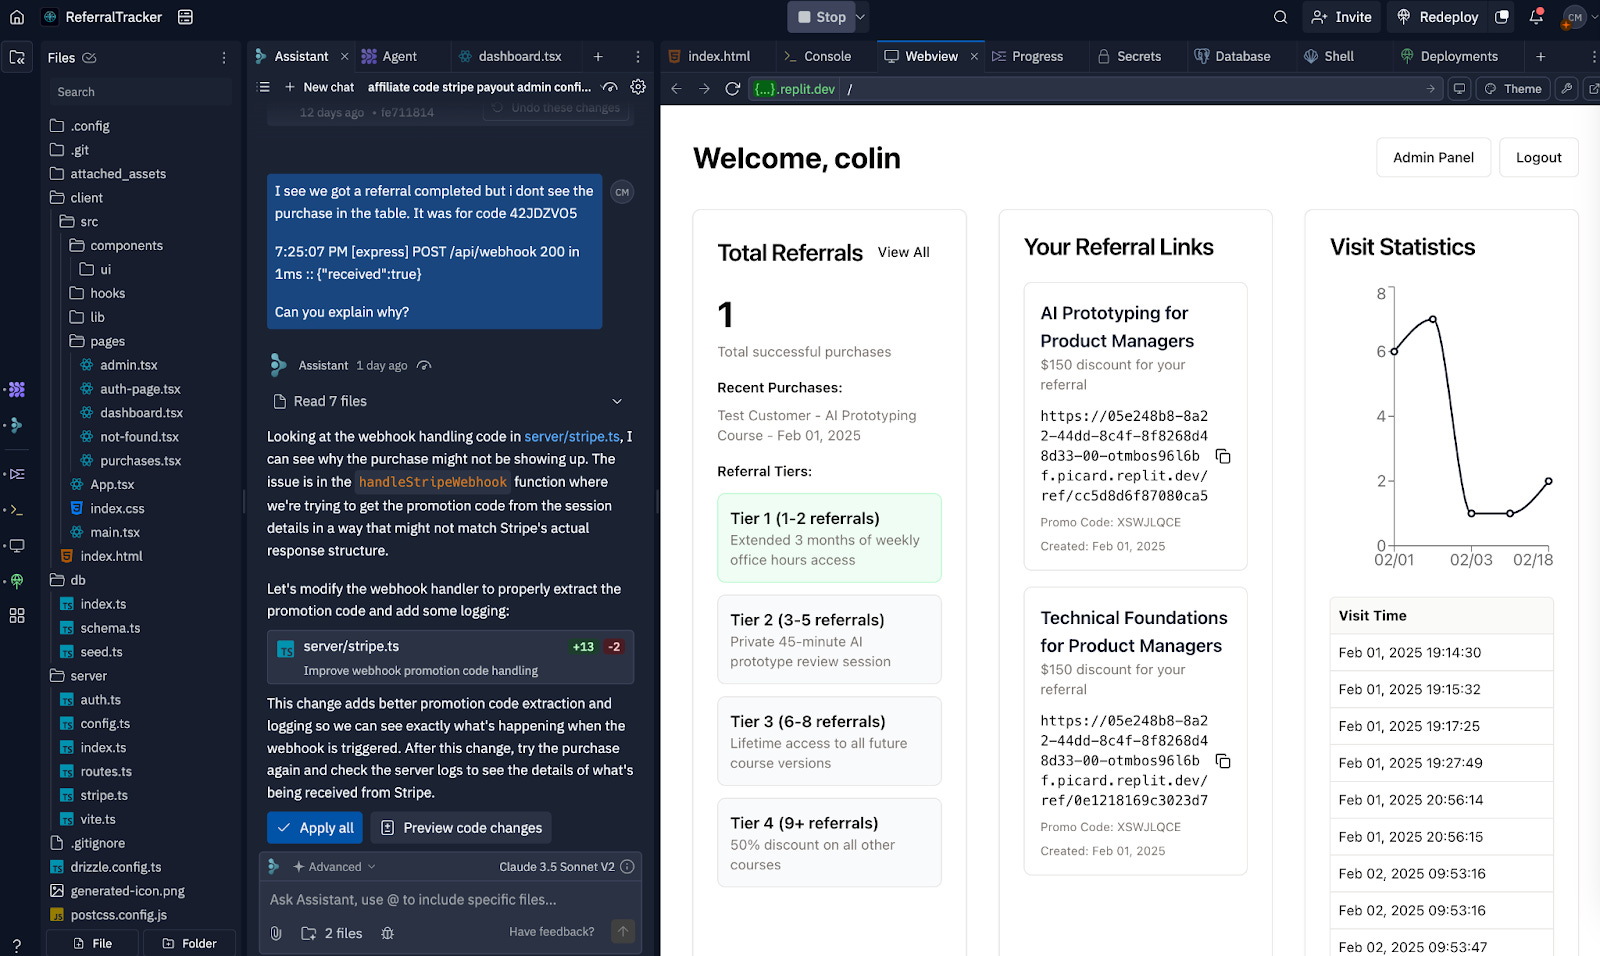
Task: Click the Redeploy button
Action: pos(1438,17)
